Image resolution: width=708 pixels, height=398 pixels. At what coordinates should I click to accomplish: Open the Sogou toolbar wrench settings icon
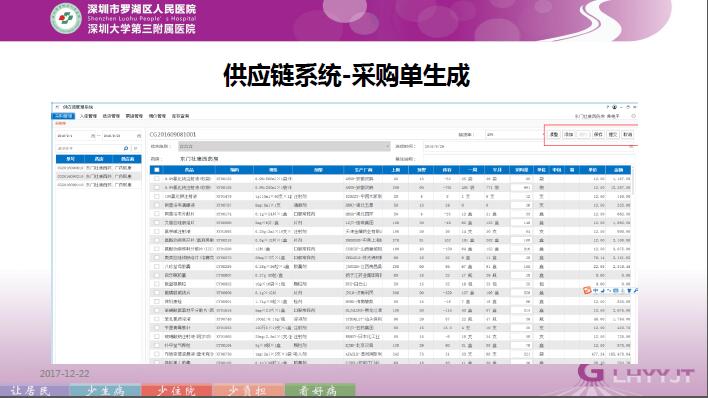pyautogui.click(x=636, y=290)
